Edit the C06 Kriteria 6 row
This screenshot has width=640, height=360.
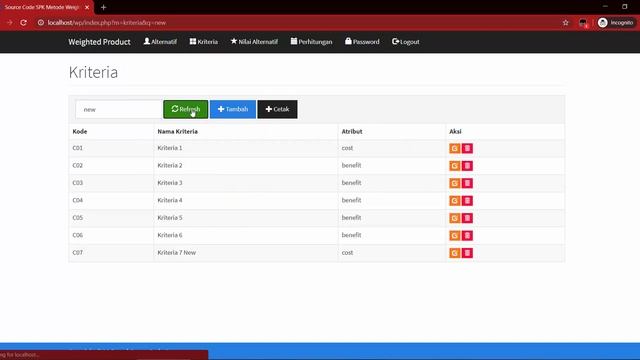[x=454, y=236]
